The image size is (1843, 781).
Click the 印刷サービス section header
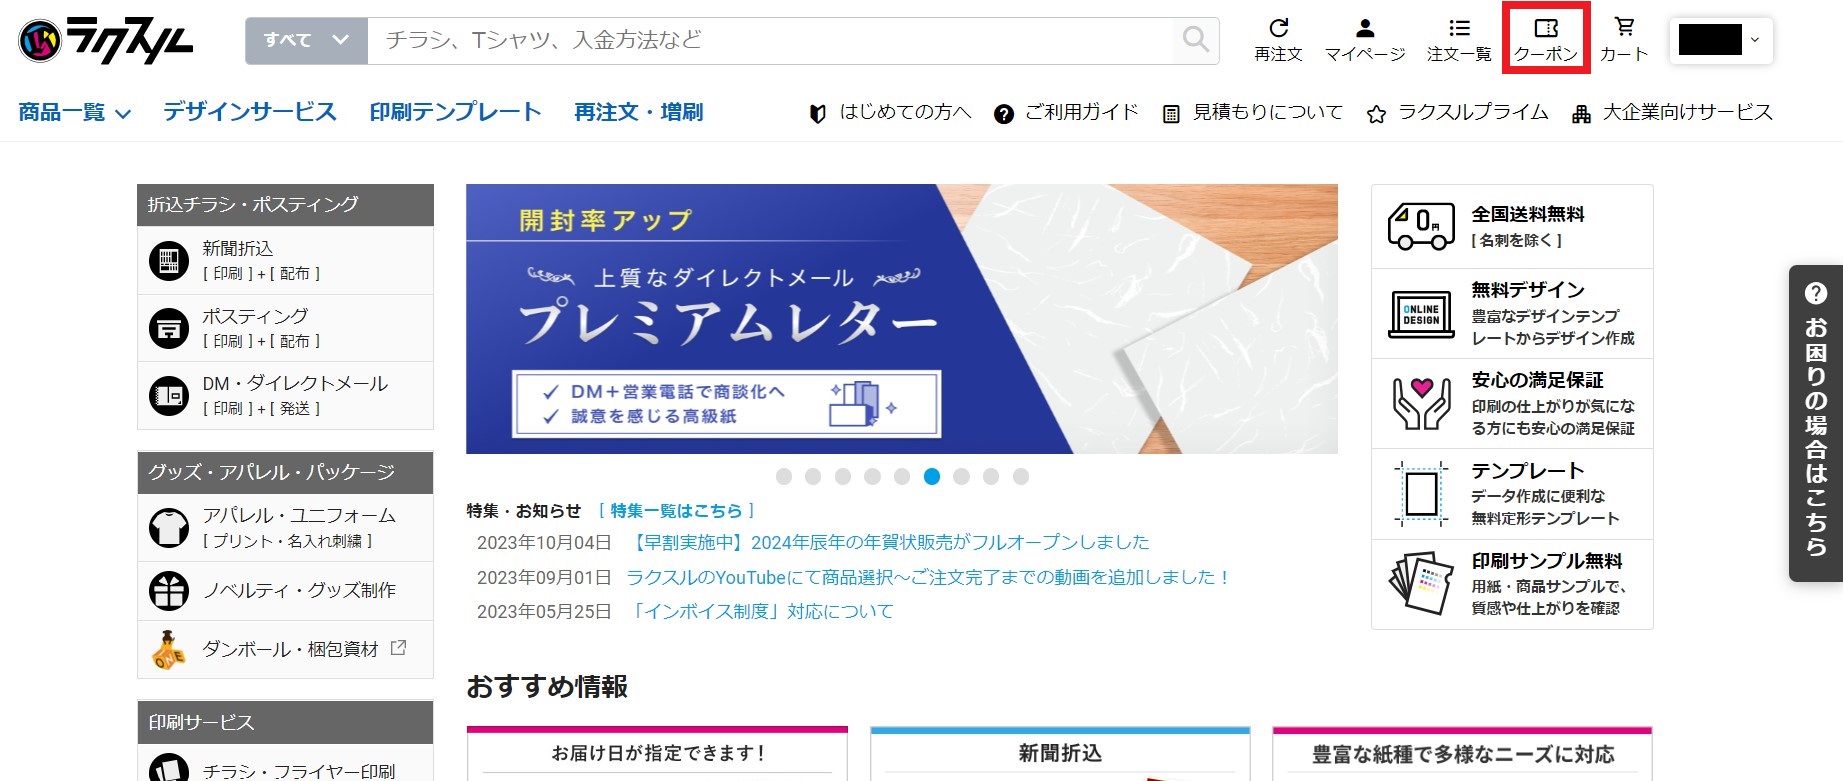(285, 722)
